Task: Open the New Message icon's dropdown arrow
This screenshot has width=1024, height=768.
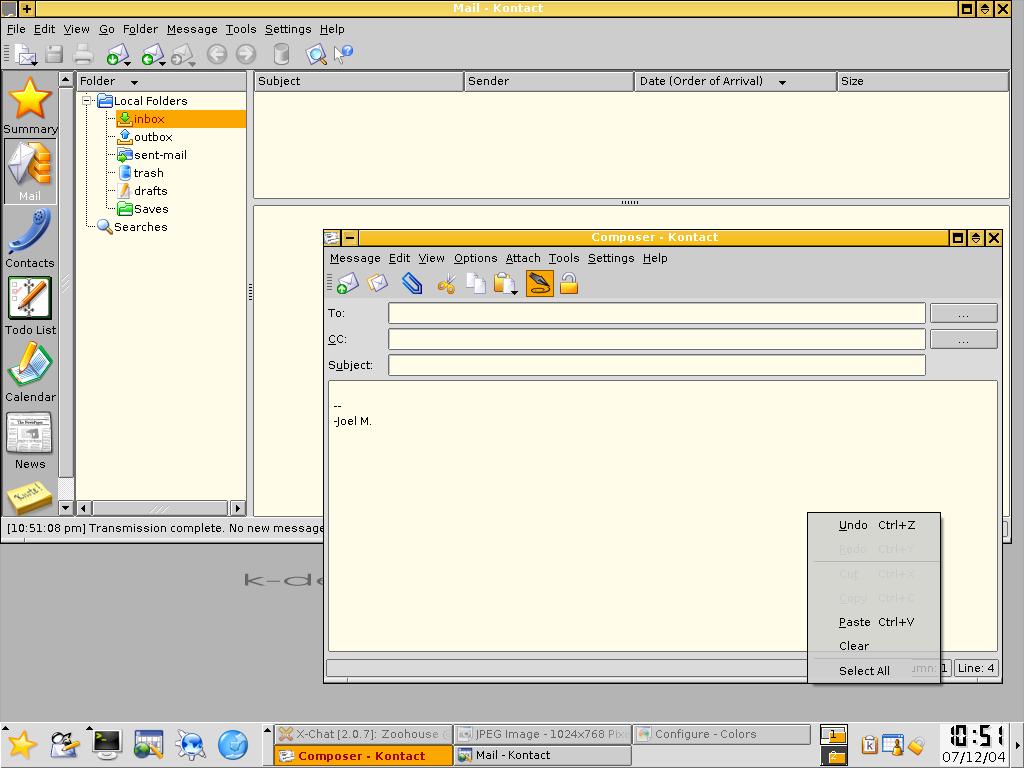Action: 34,63
